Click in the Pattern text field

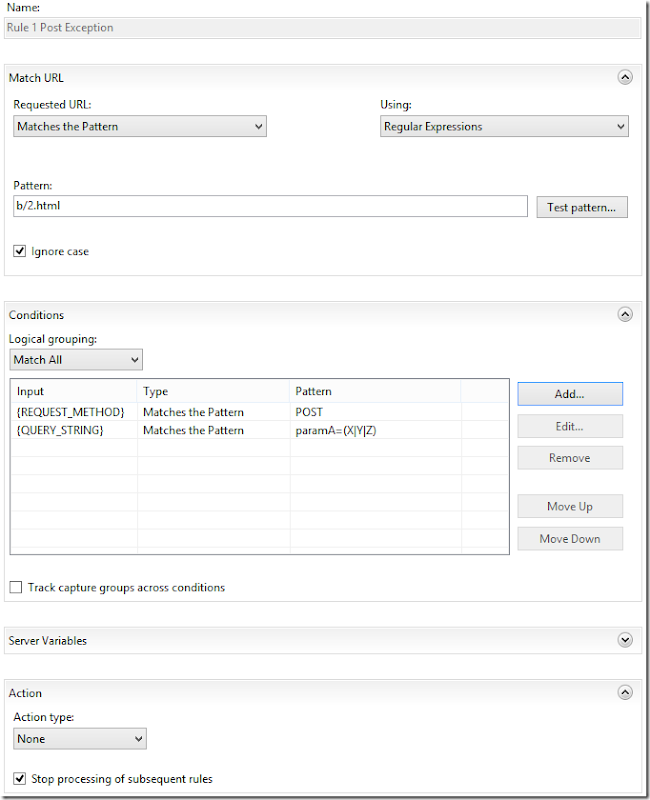270,206
